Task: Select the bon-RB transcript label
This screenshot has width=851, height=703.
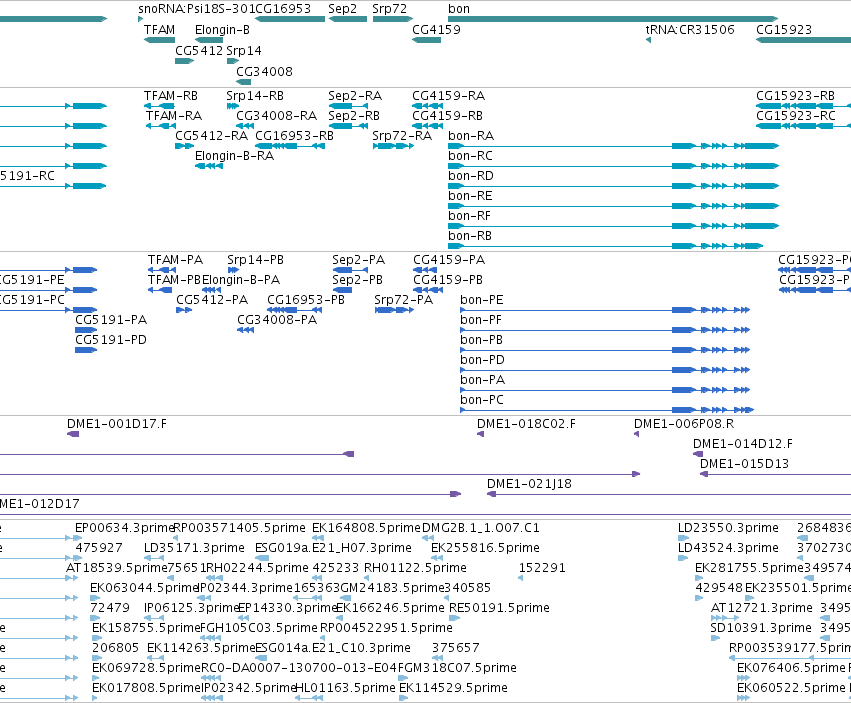Action: [469, 237]
